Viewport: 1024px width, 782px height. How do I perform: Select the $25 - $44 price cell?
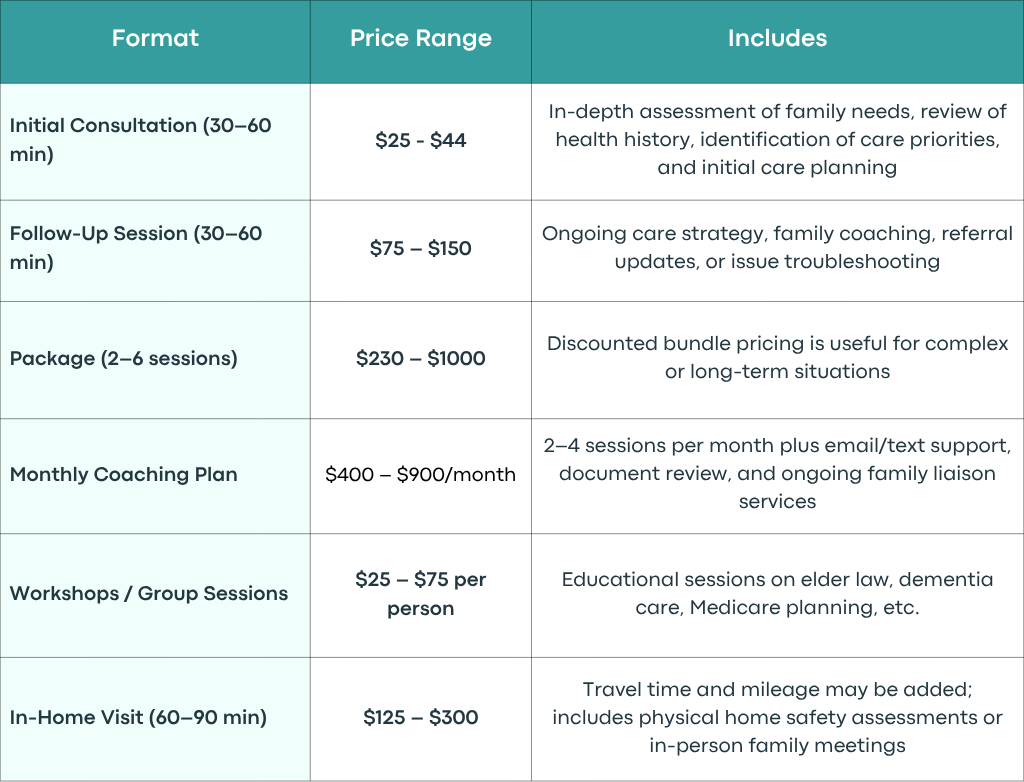(x=421, y=140)
